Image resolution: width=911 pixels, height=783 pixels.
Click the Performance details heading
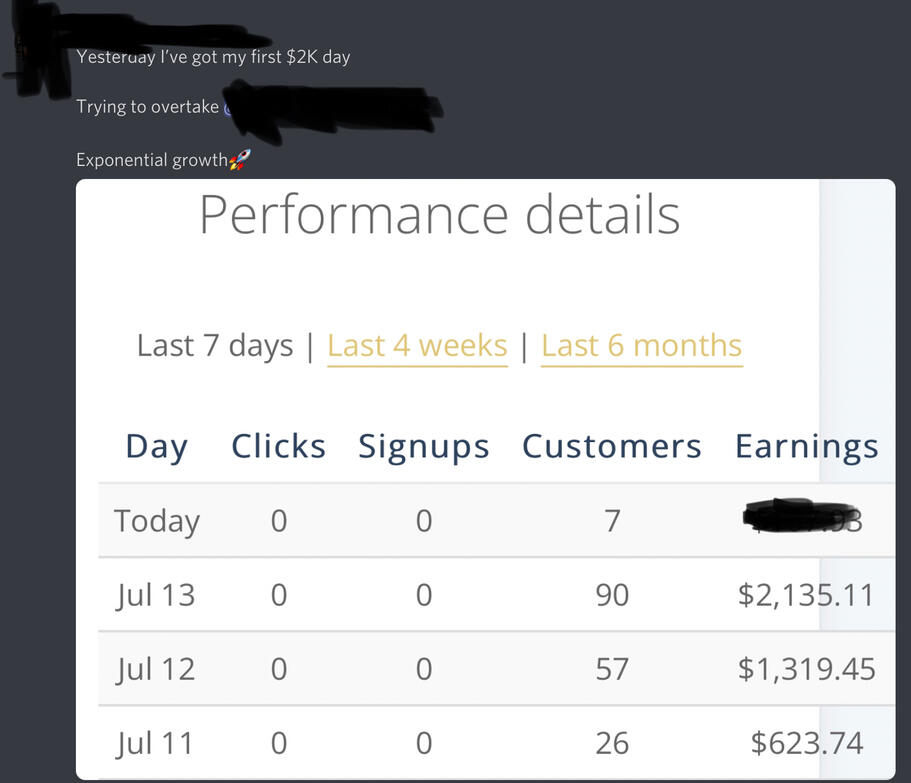click(439, 214)
